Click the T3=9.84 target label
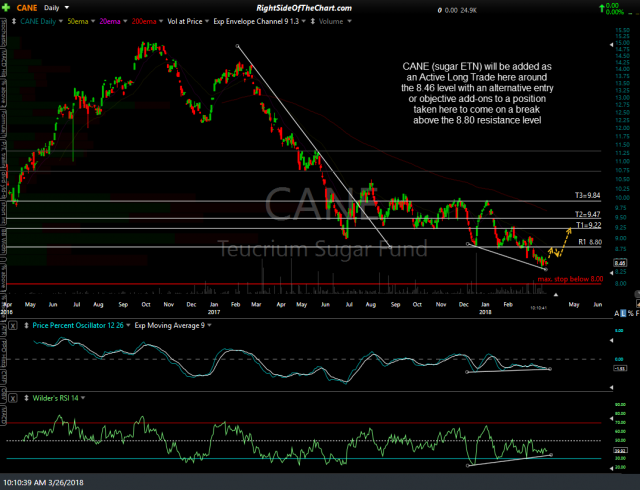The width and height of the screenshot is (640, 490). point(588,196)
